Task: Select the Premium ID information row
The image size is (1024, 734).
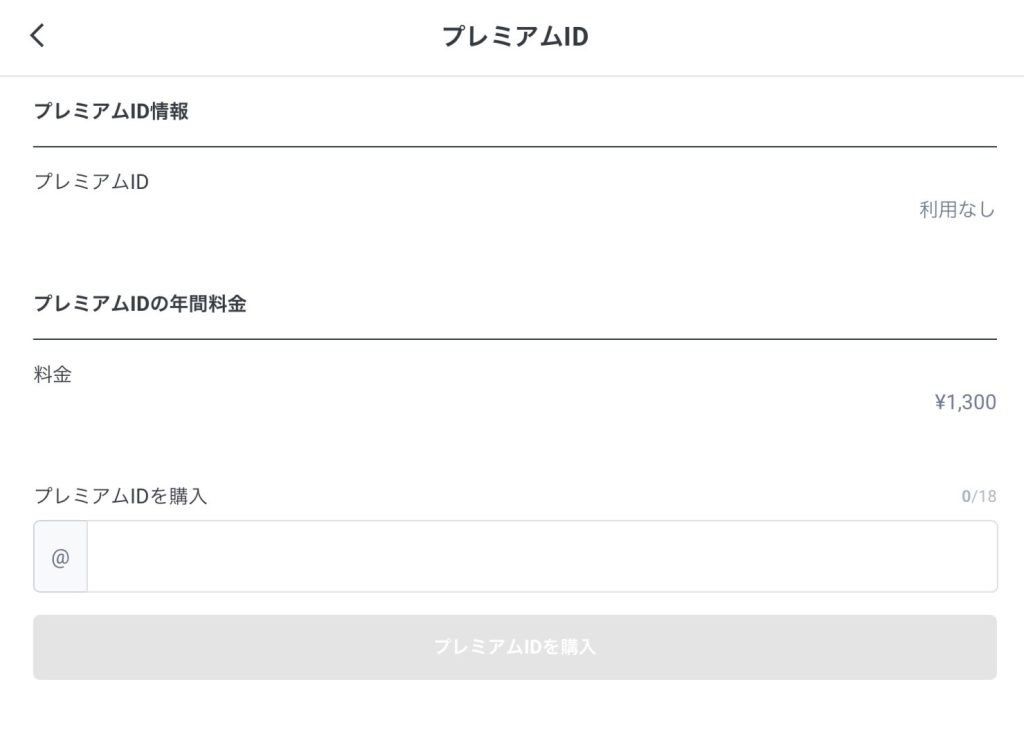Action: click(512, 196)
